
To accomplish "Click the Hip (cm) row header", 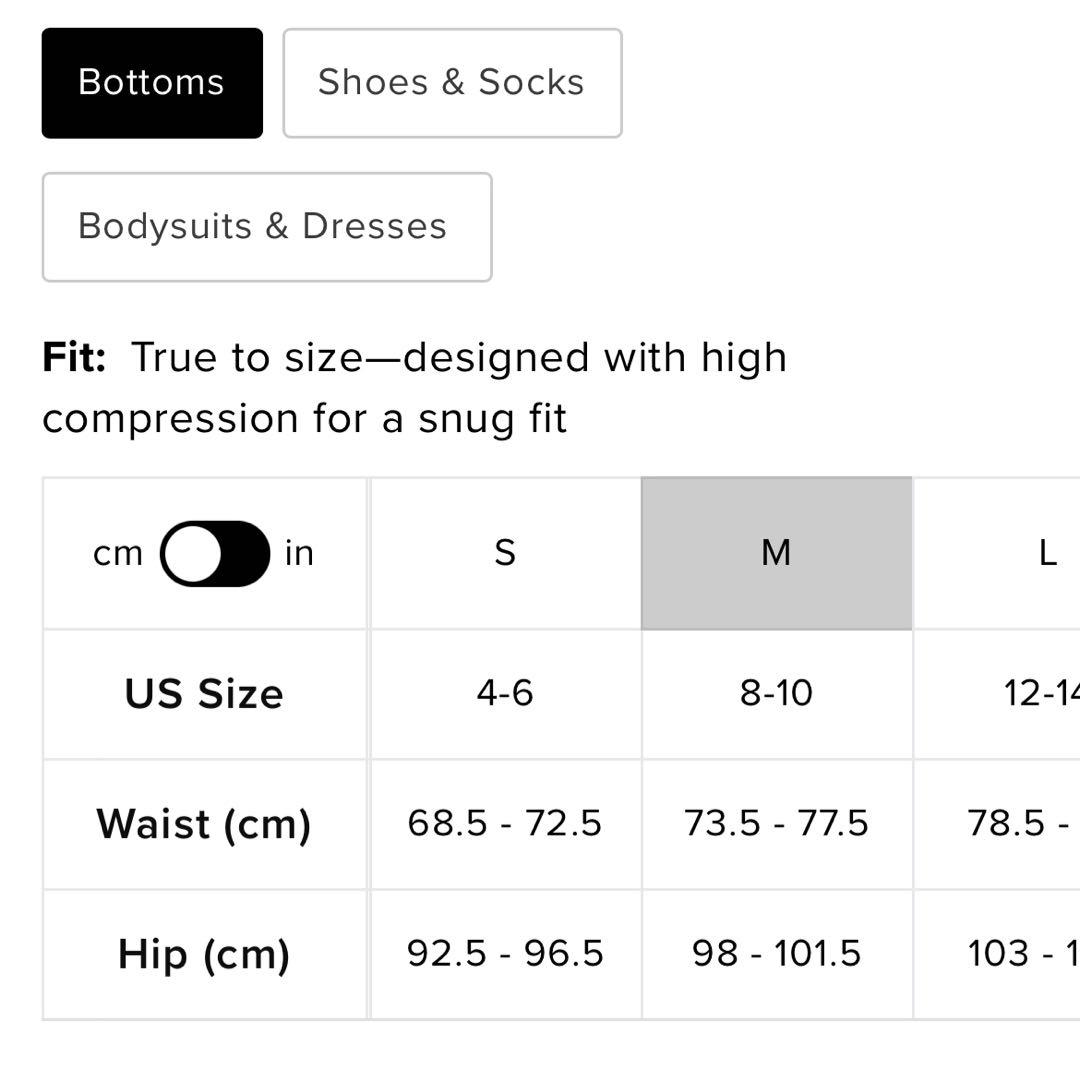I will 204,954.
